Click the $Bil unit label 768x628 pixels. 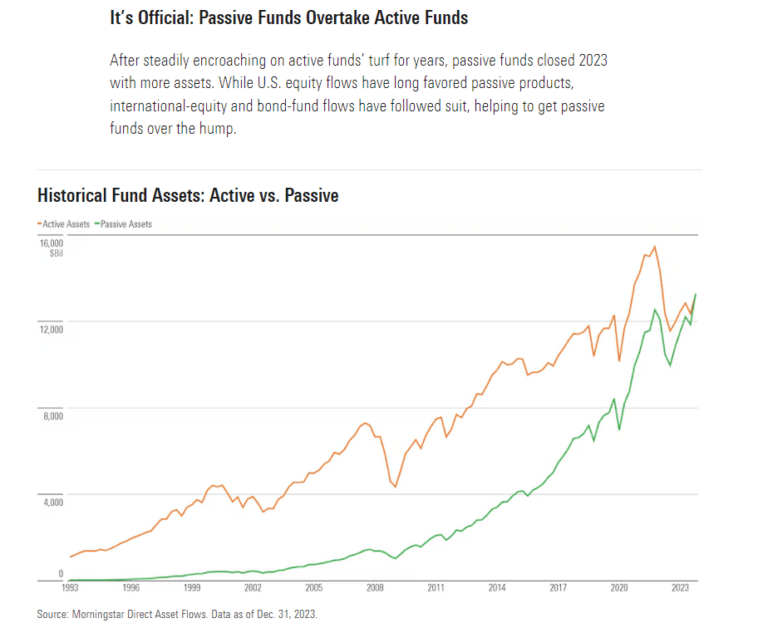(x=57, y=254)
